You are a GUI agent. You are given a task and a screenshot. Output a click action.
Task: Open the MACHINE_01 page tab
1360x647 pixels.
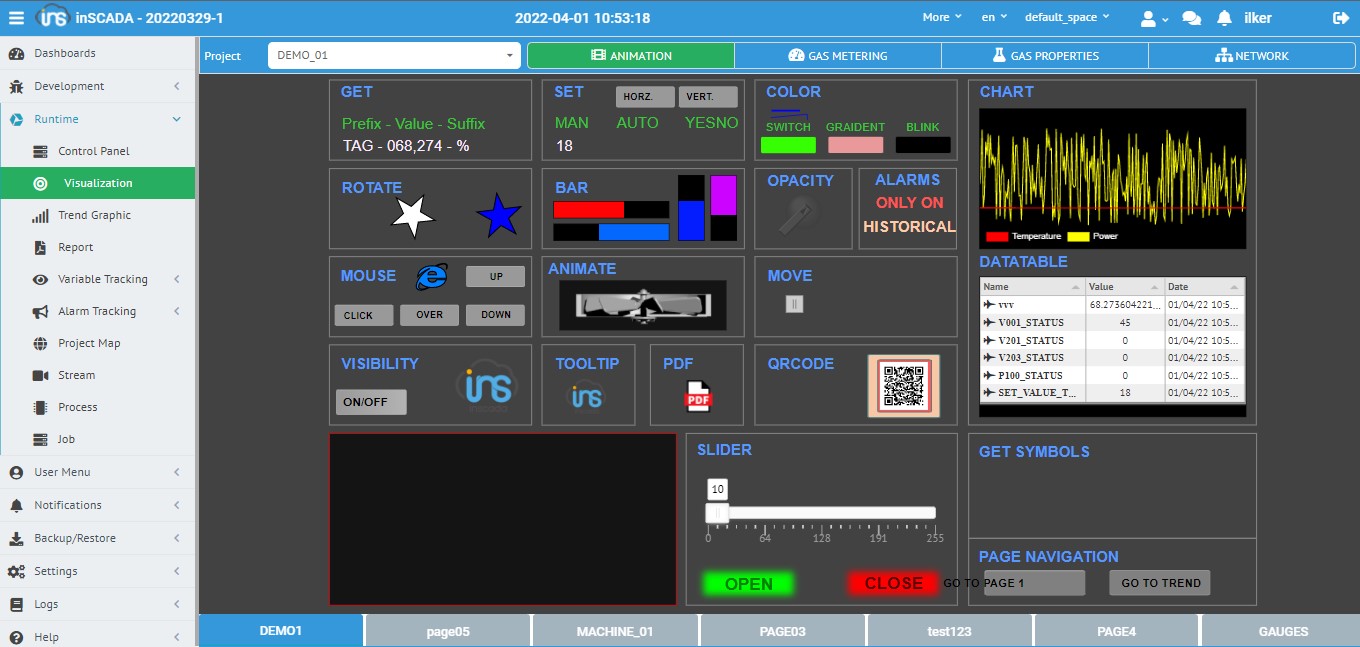[615, 631]
